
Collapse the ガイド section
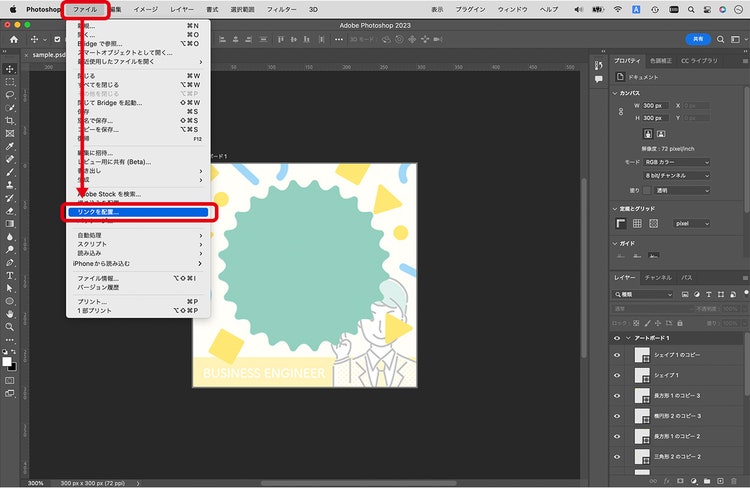click(x=615, y=244)
